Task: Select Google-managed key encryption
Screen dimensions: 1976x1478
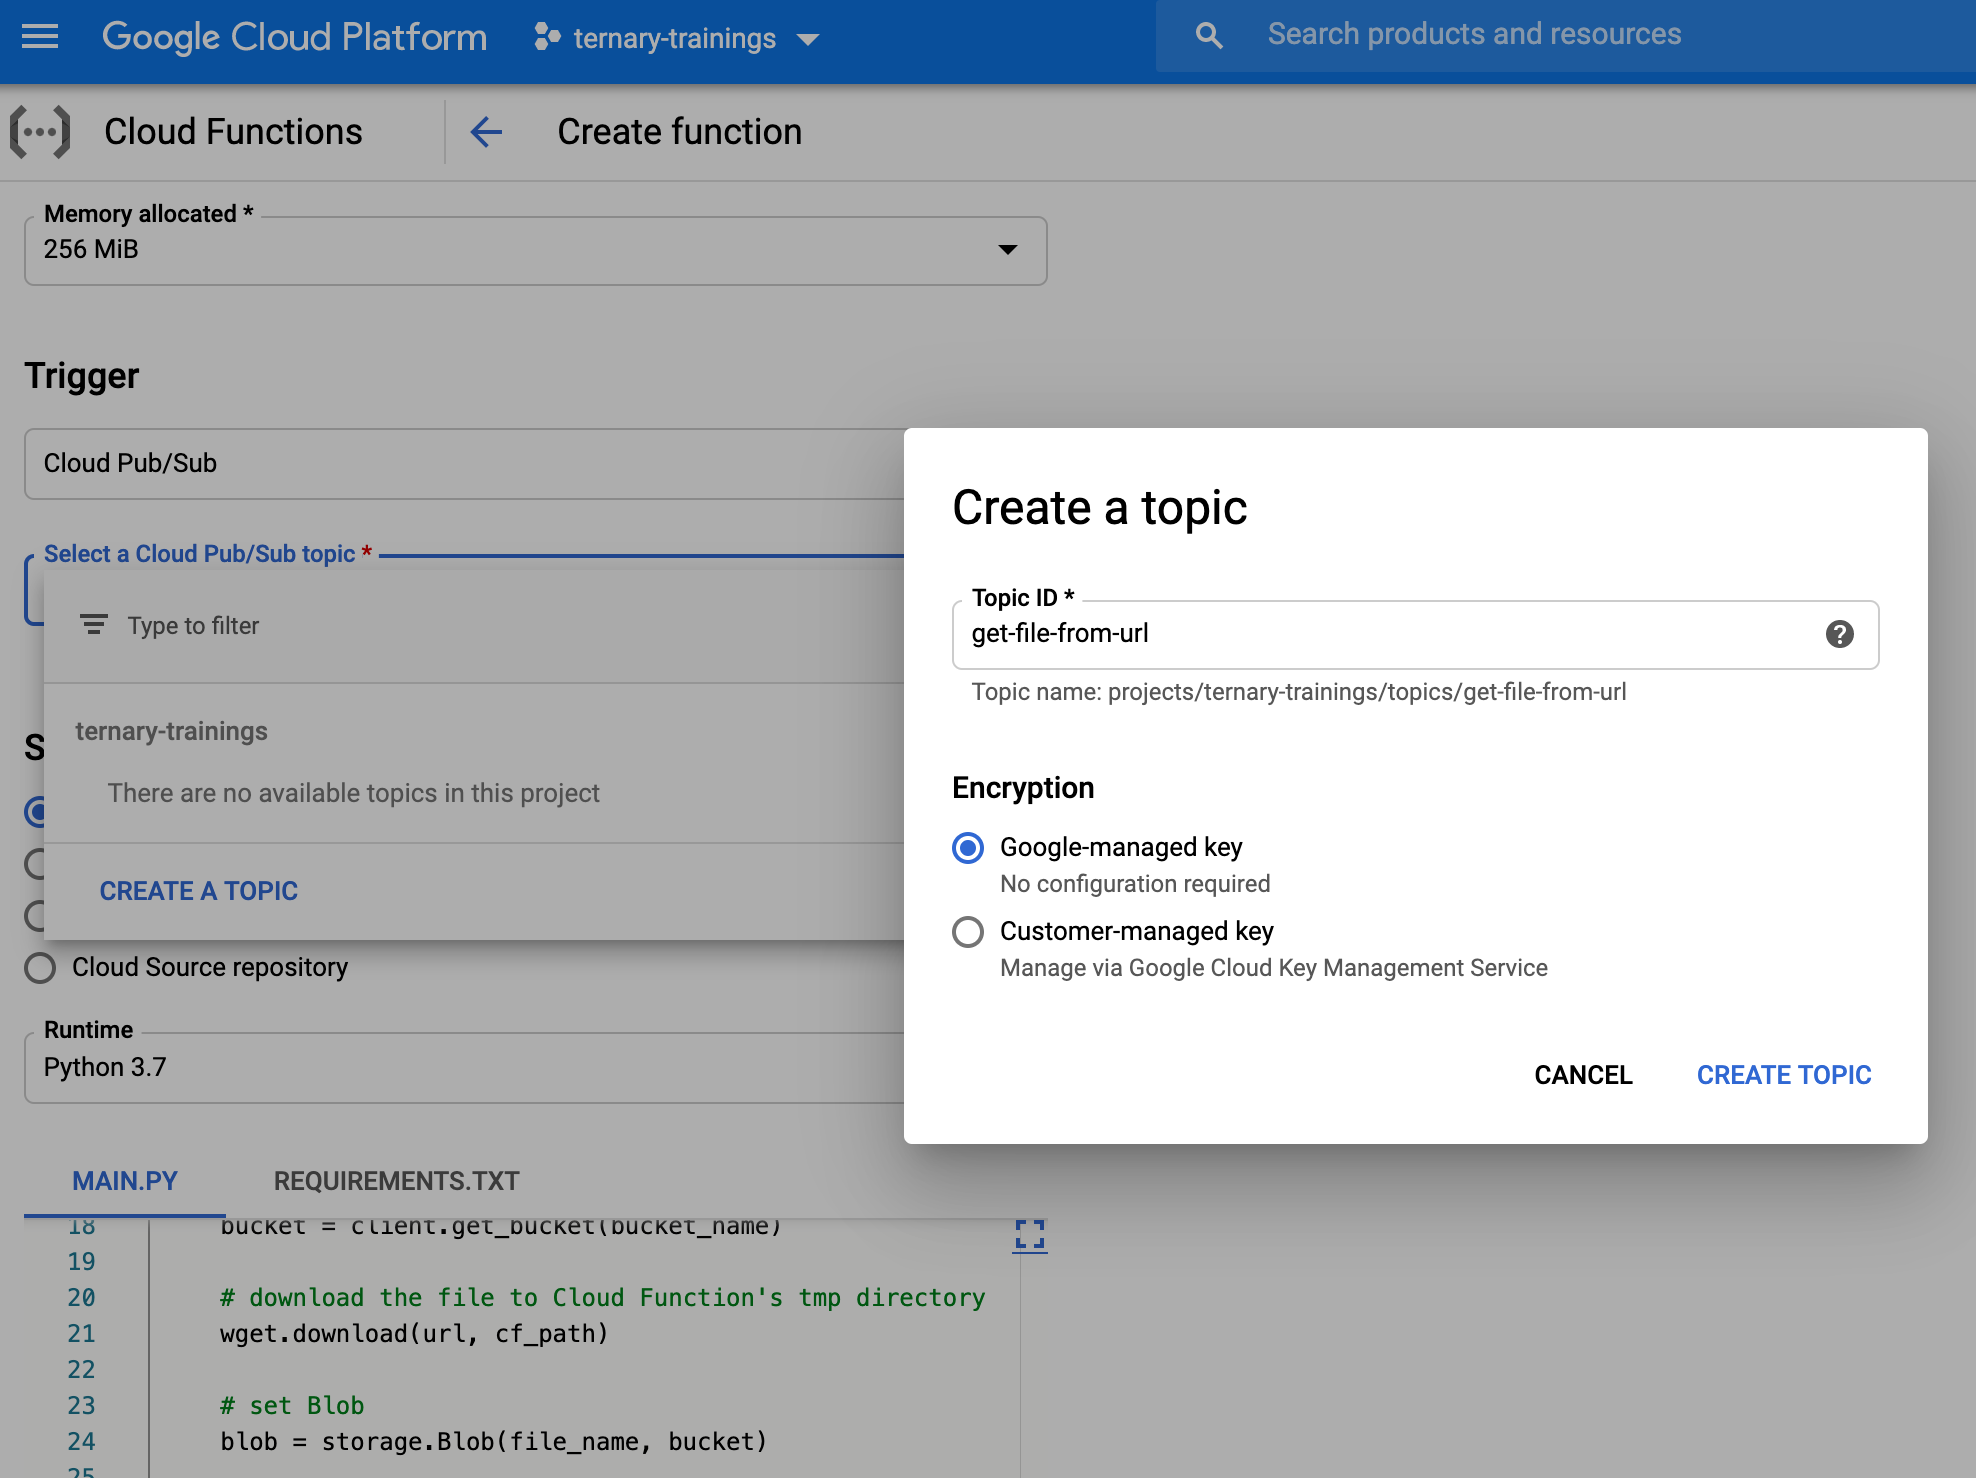Action: click(x=966, y=849)
